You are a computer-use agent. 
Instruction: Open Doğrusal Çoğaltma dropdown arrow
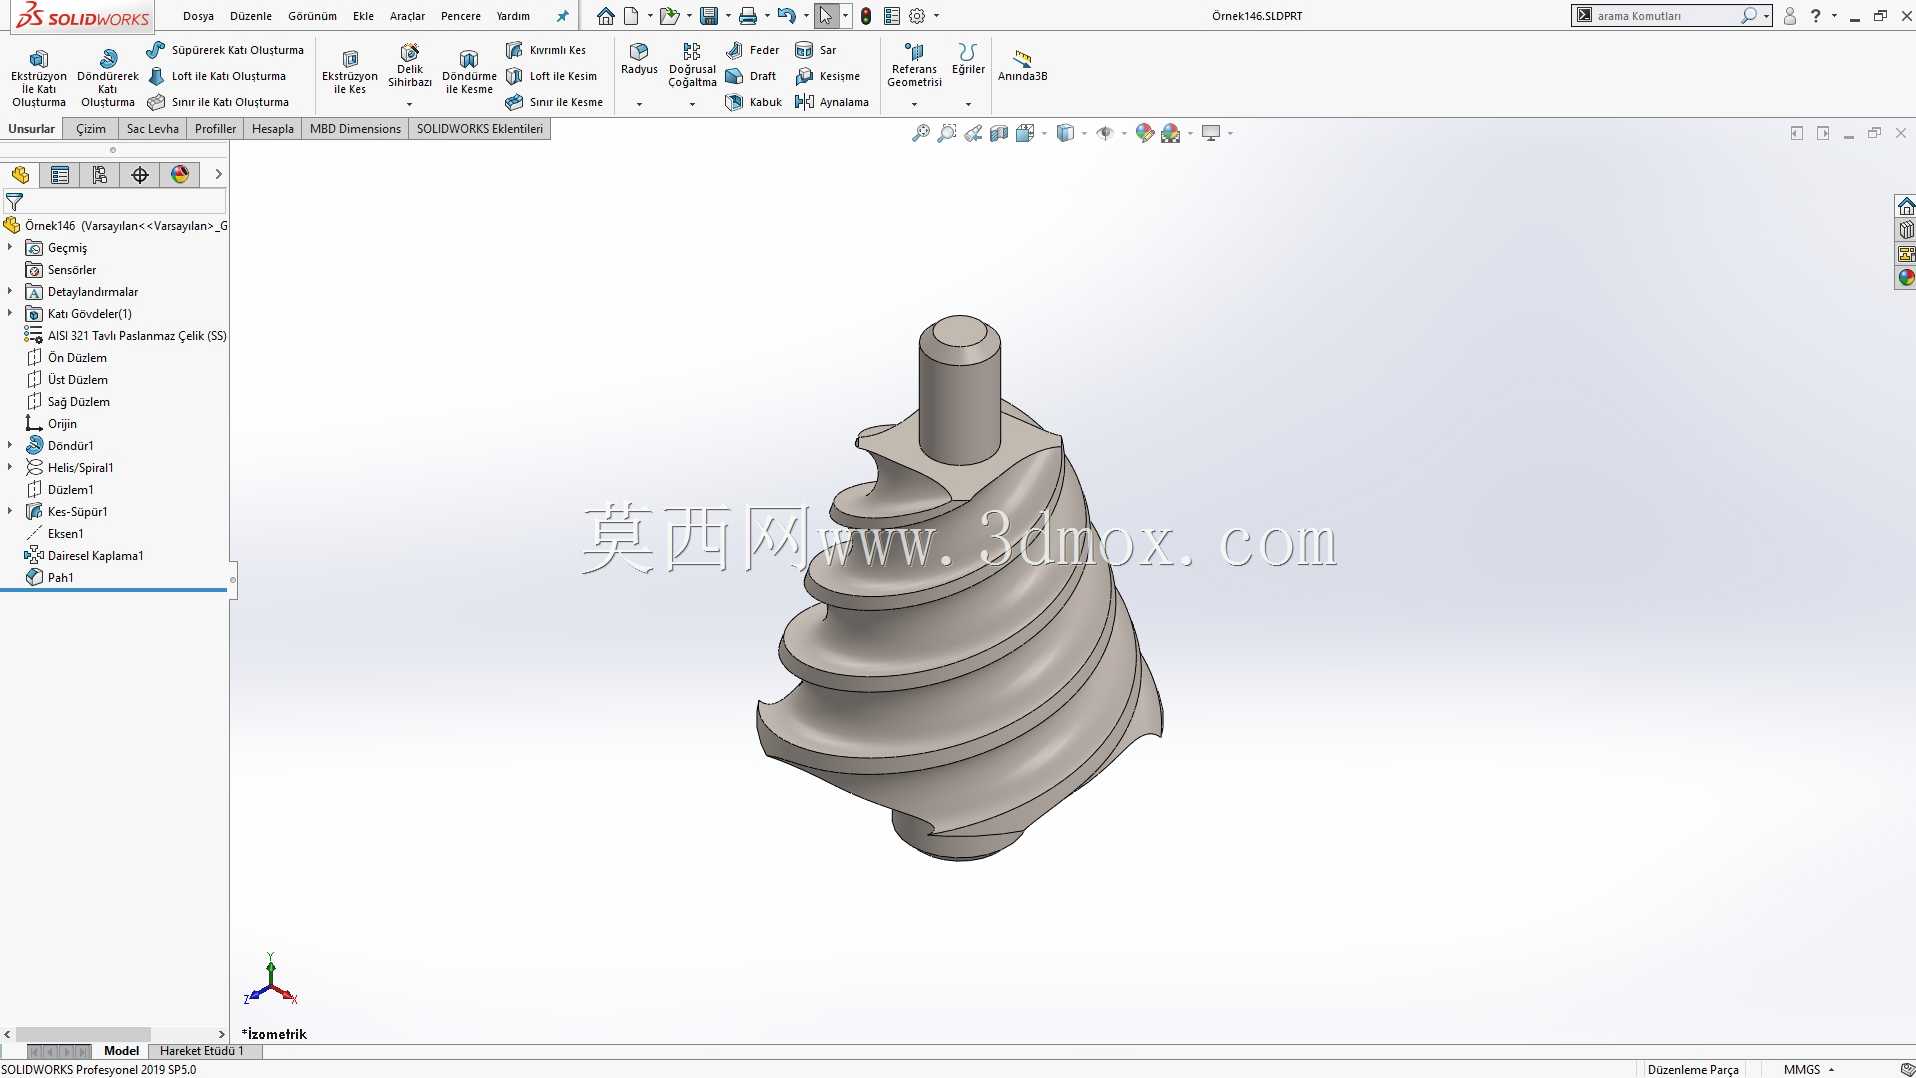(692, 104)
